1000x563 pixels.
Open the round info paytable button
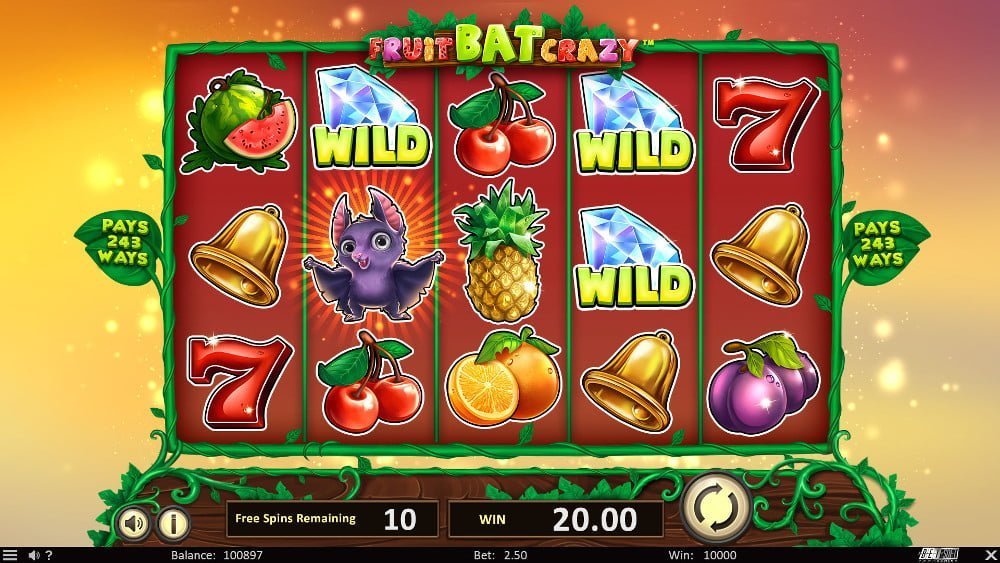pyautogui.click(x=173, y=523)
